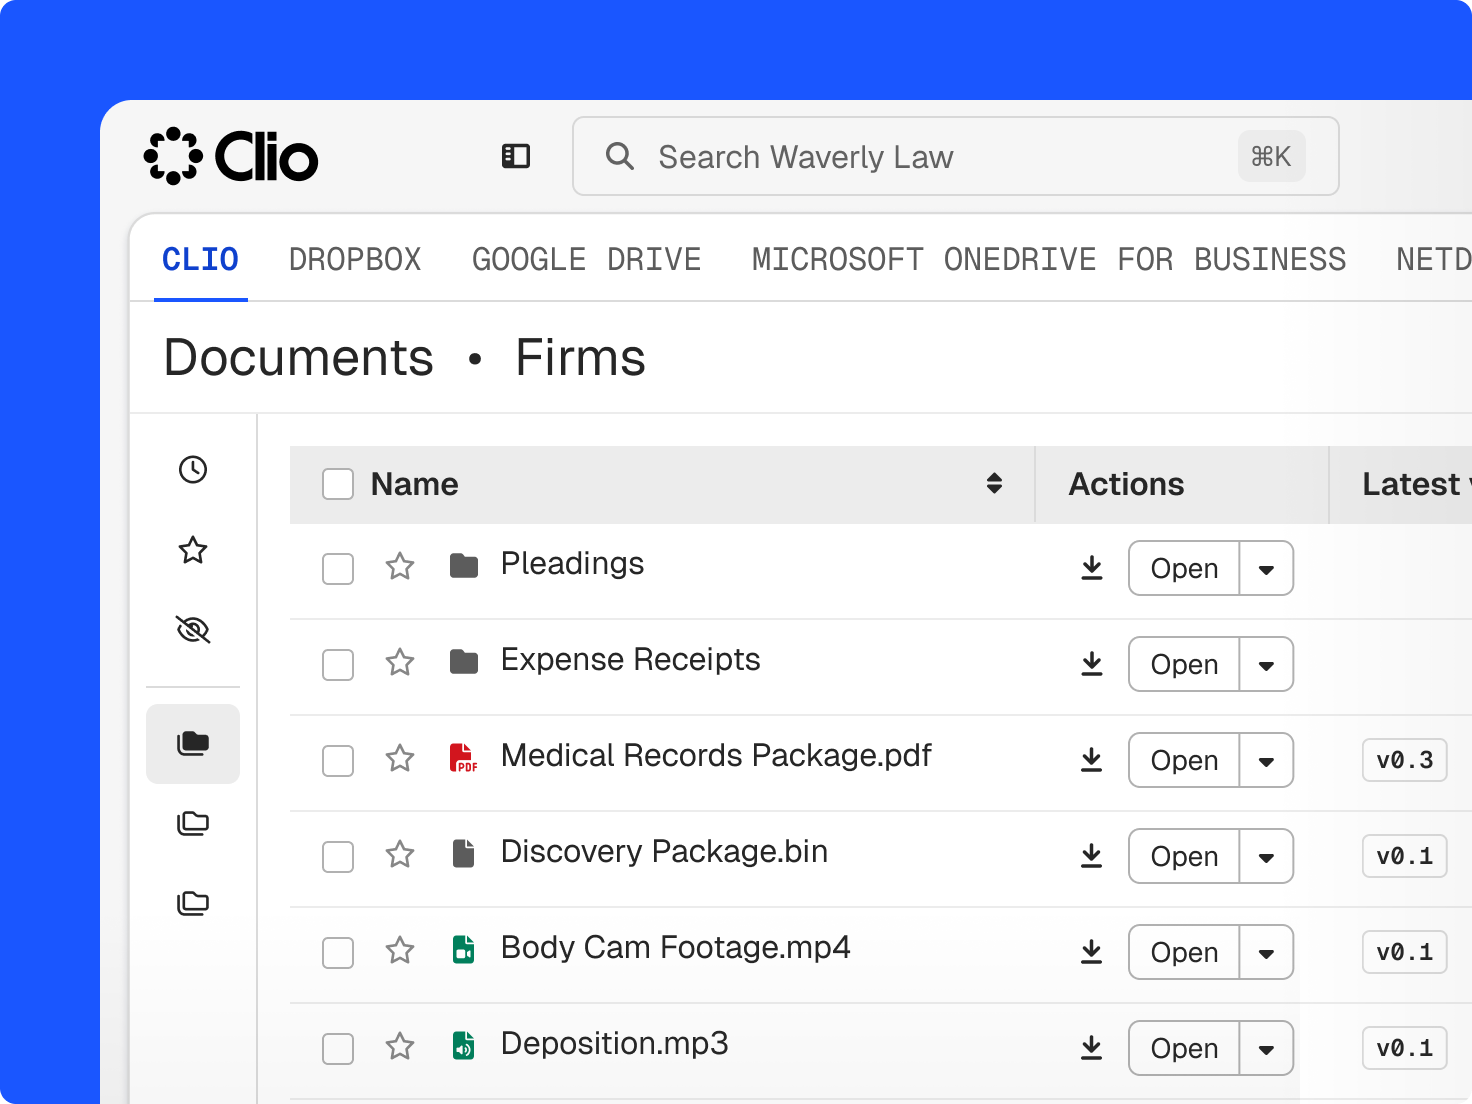Expand Open dropdown arrow for Deposition.mp3
The width and height of the screenshot is (1472, 1104).
tap(1266, 1048)
